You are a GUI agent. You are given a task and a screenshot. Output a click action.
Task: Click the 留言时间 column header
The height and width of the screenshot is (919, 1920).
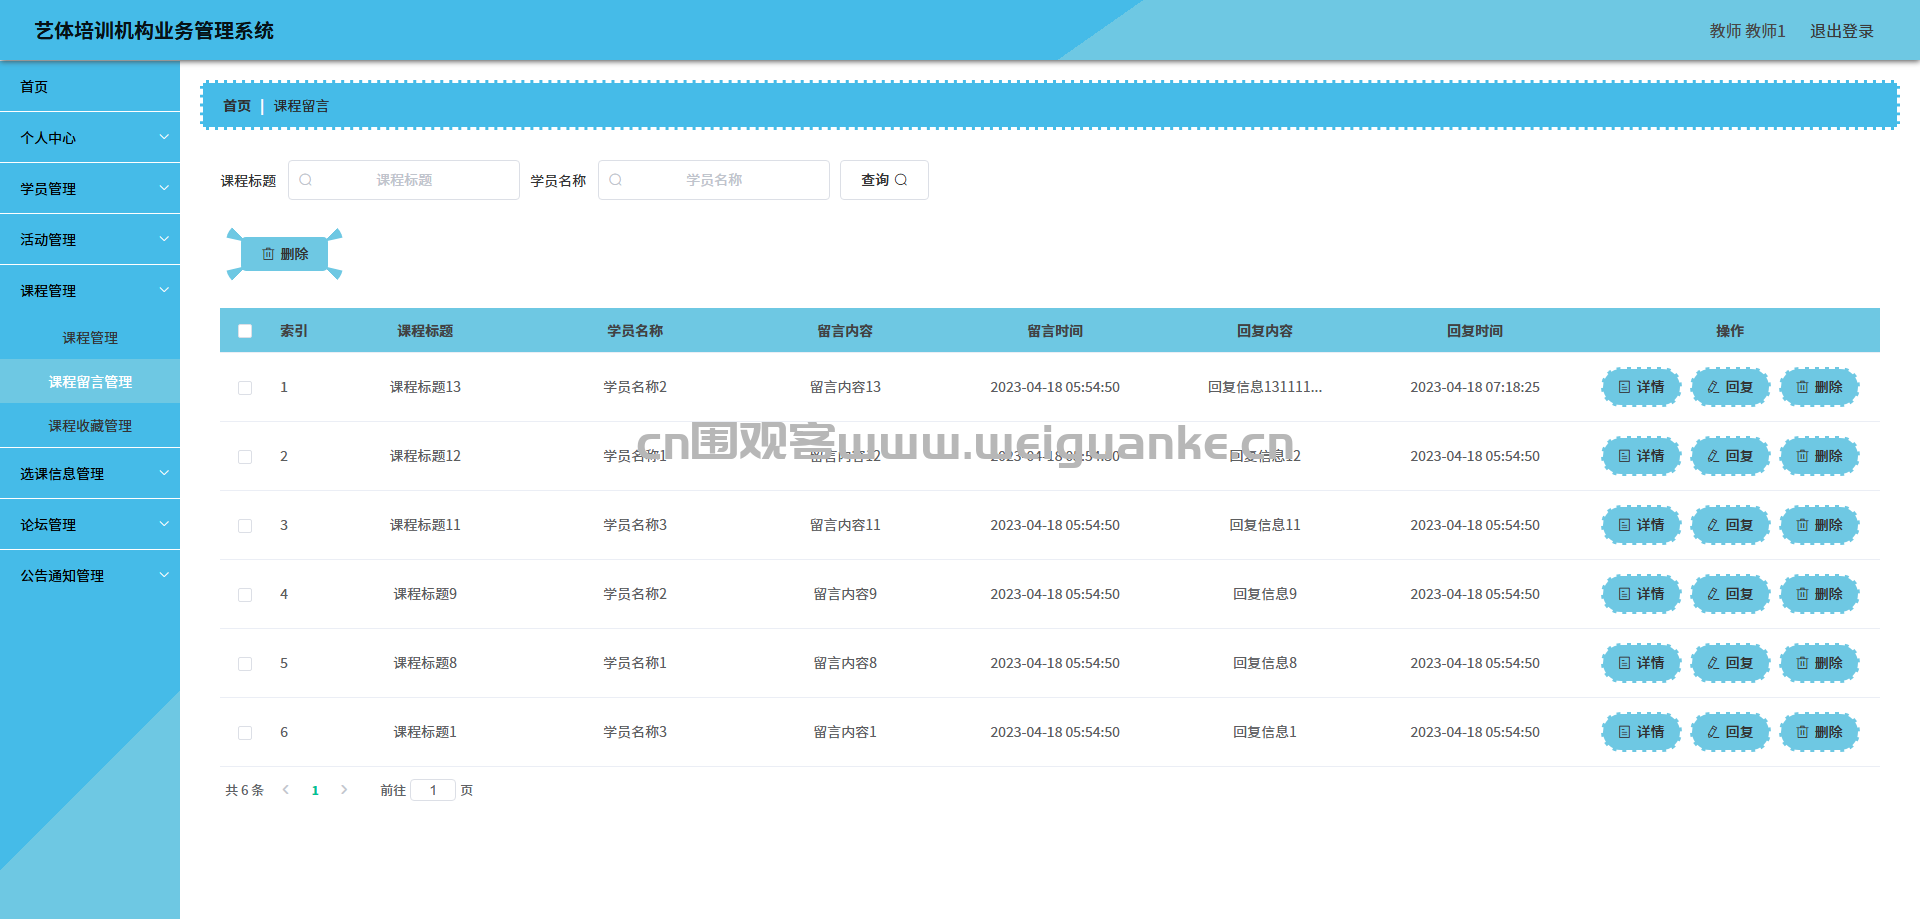coord(1055,331)
